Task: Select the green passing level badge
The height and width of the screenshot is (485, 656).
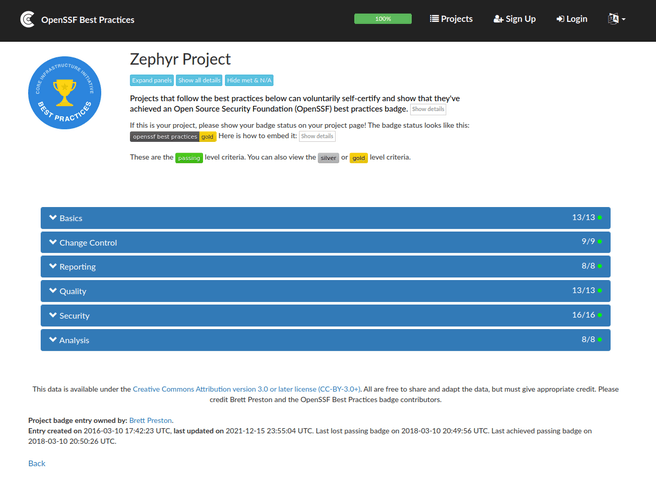Action: pos(189,158)
